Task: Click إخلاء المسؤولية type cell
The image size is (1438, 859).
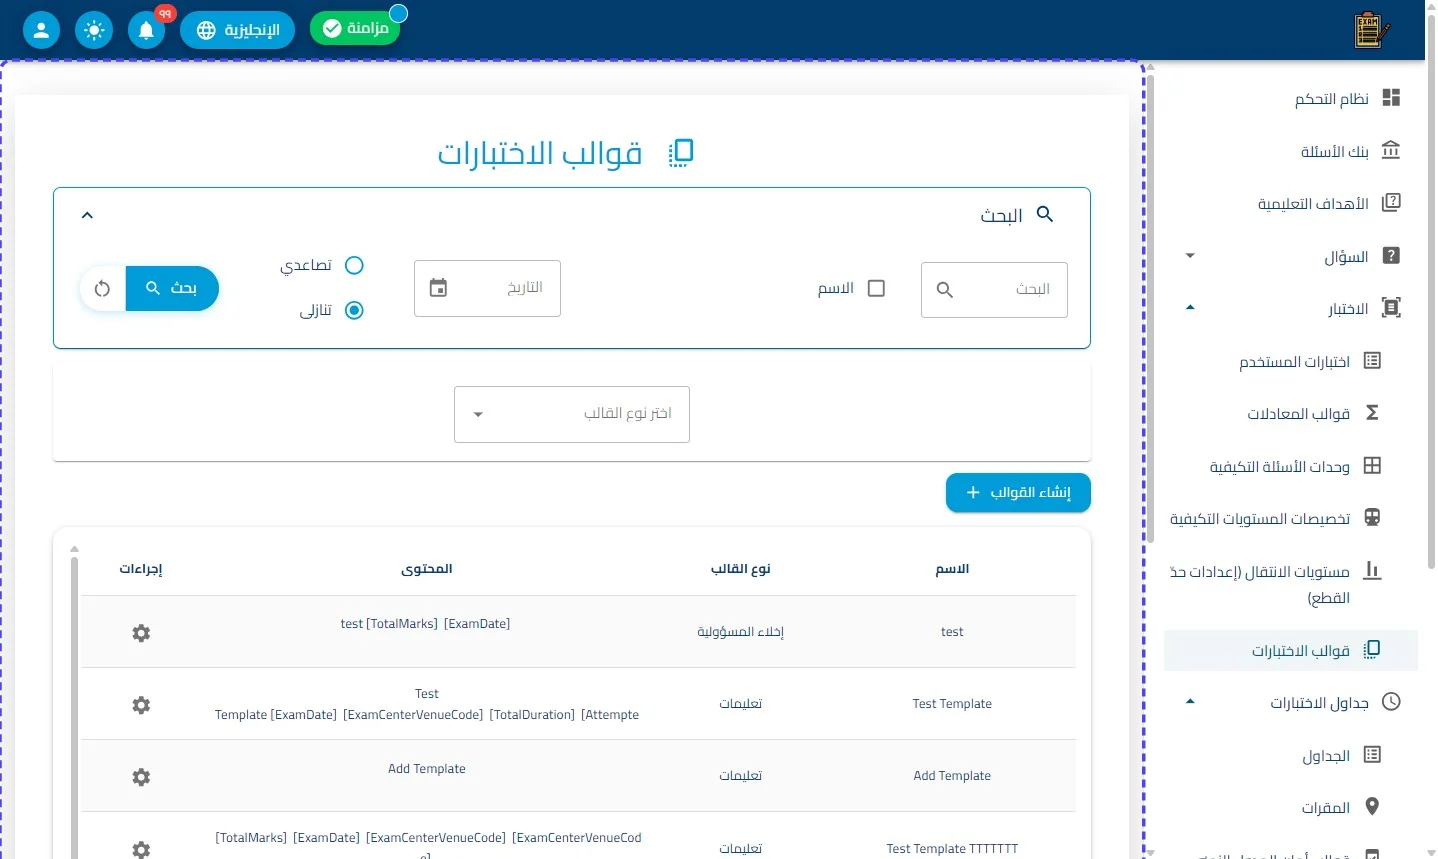Action: (741, 632)
